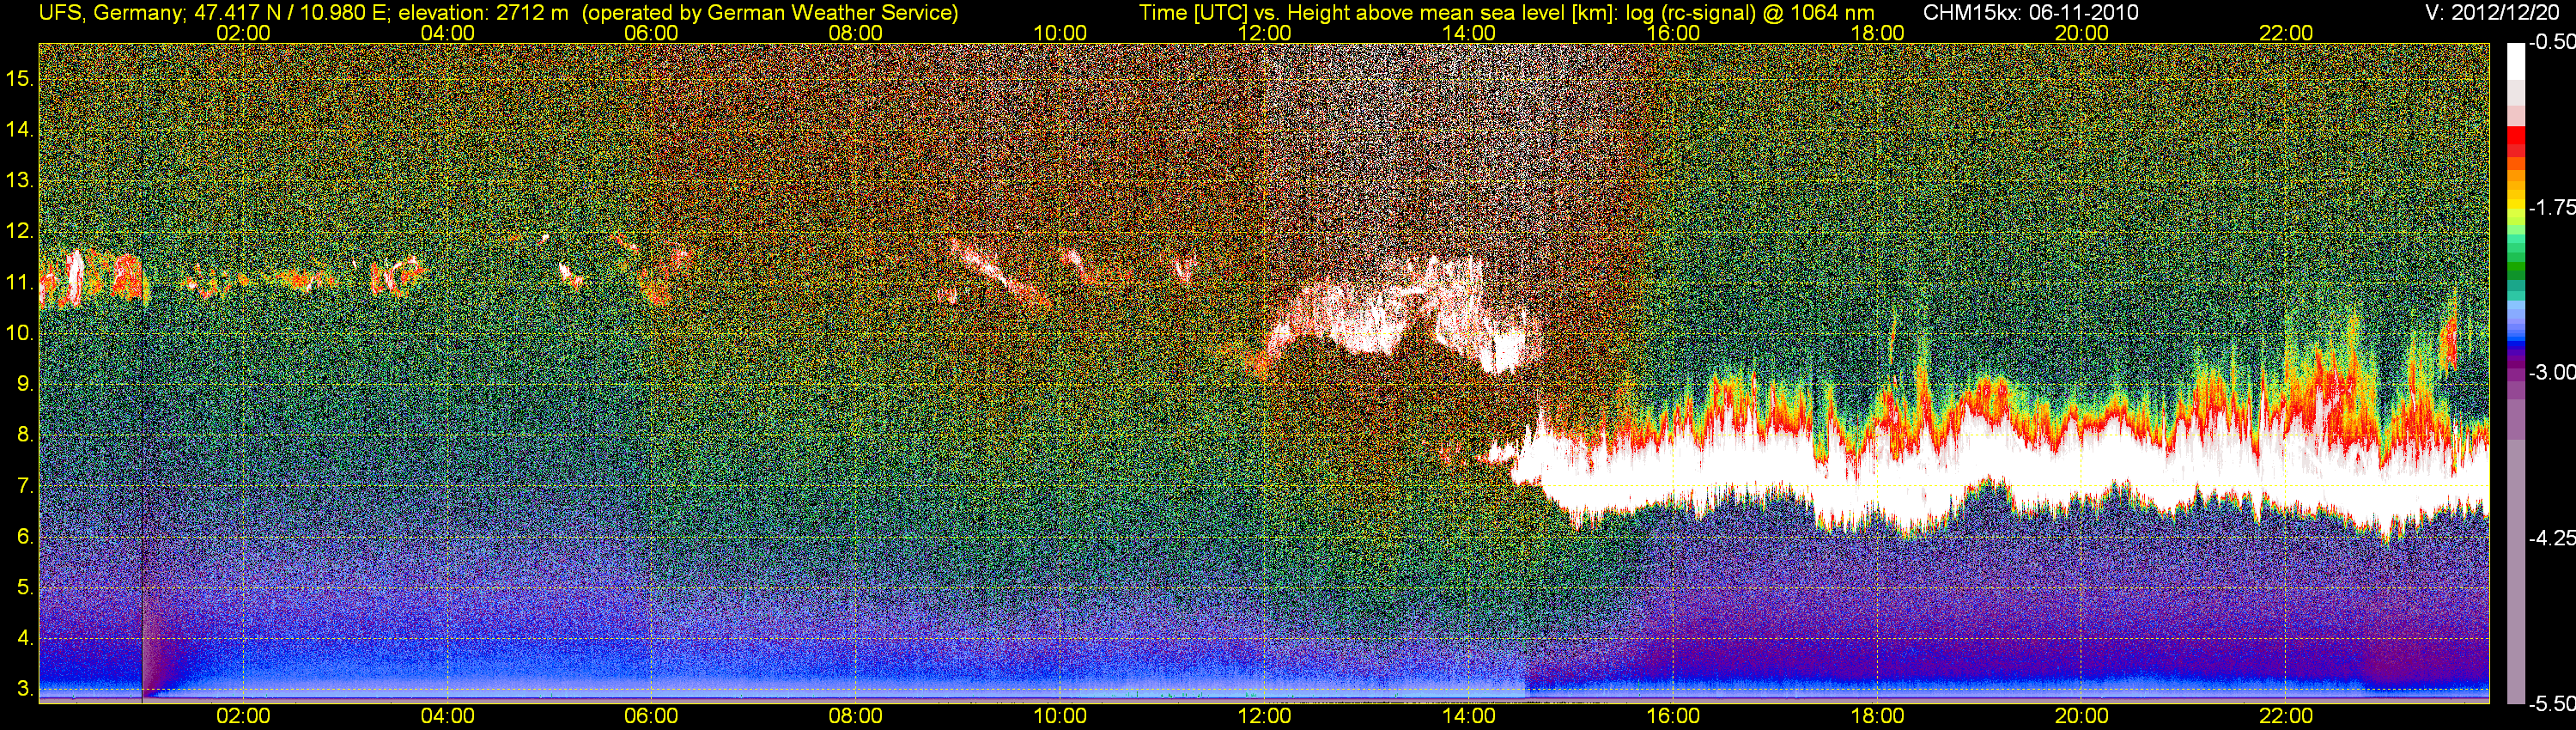The image size is (2576, 730).
Task: Click the 'elevation: 2712 m' text
Action: coord(483,13)
